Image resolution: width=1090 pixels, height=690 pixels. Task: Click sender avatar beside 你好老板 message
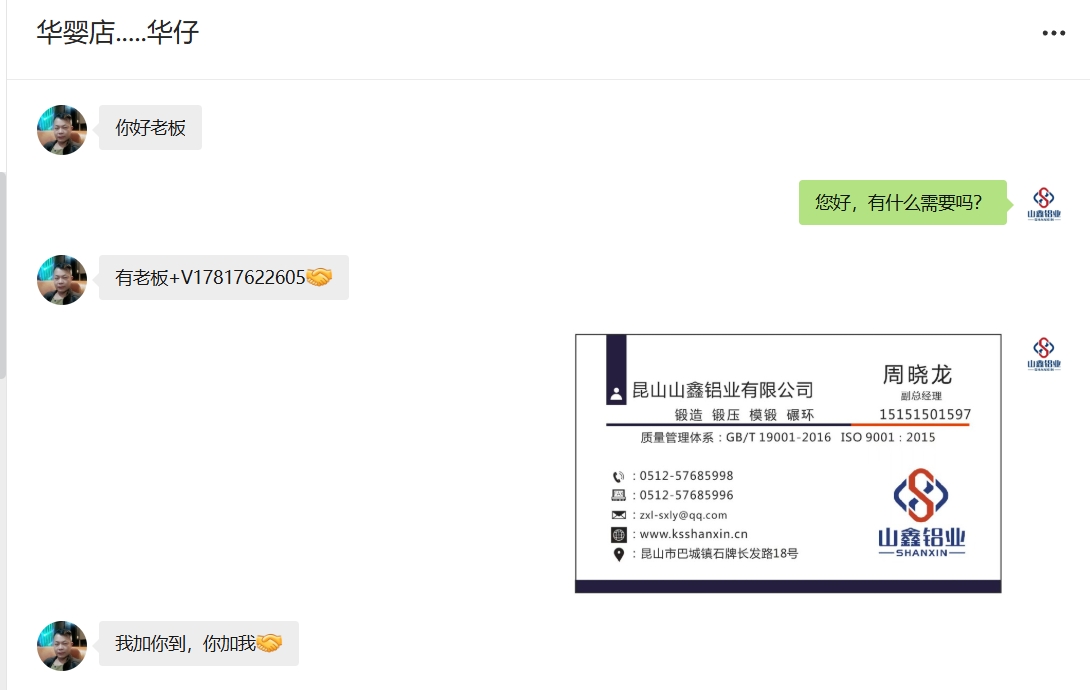62,130
